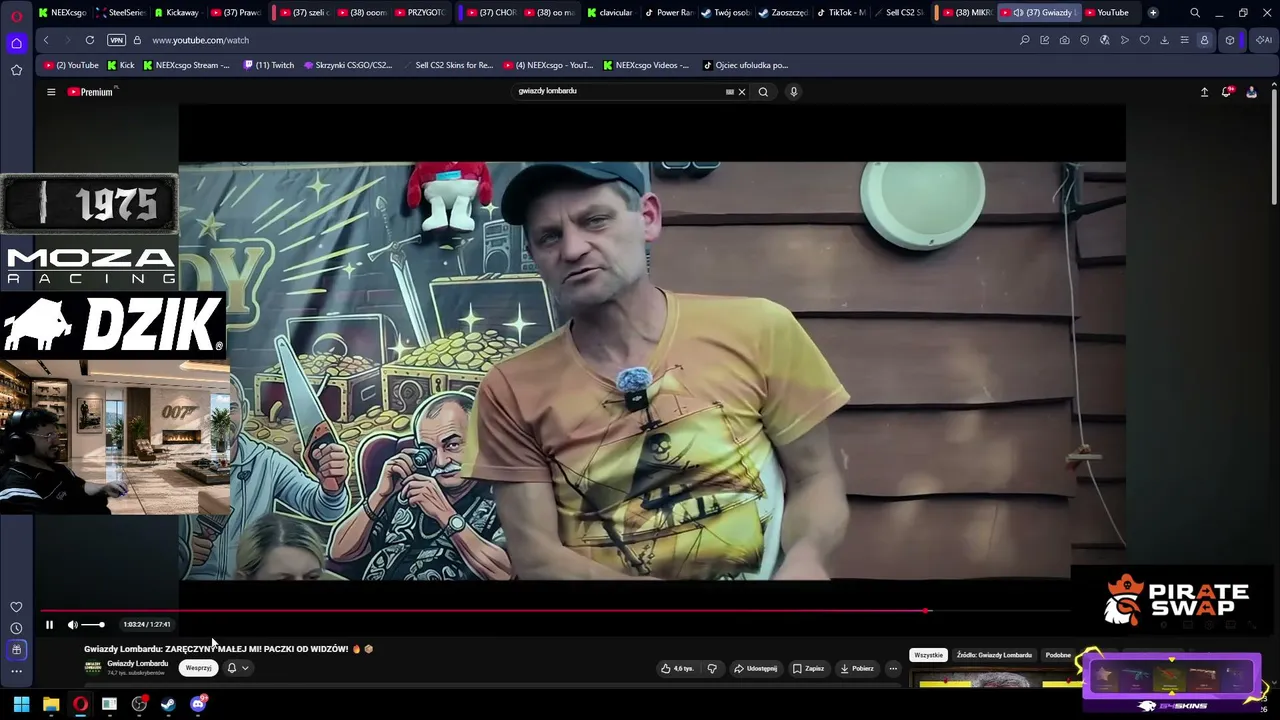Share the video via Udostępnij
This screenshot has width=1280, height=720.
click(x=755, y=668)
